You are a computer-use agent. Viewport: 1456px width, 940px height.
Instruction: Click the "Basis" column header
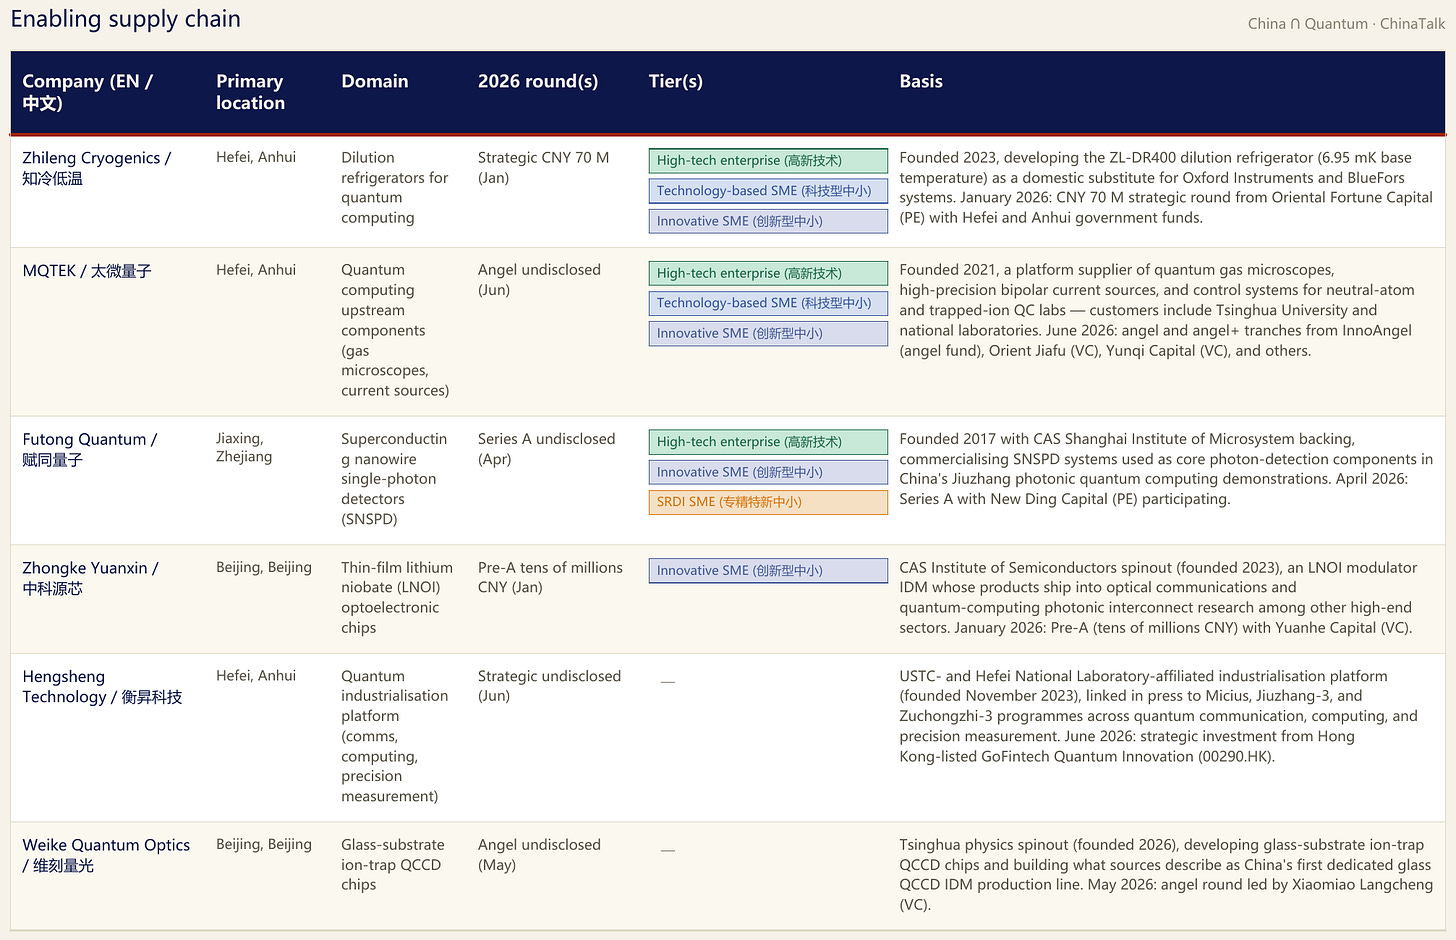pos(921,81)
